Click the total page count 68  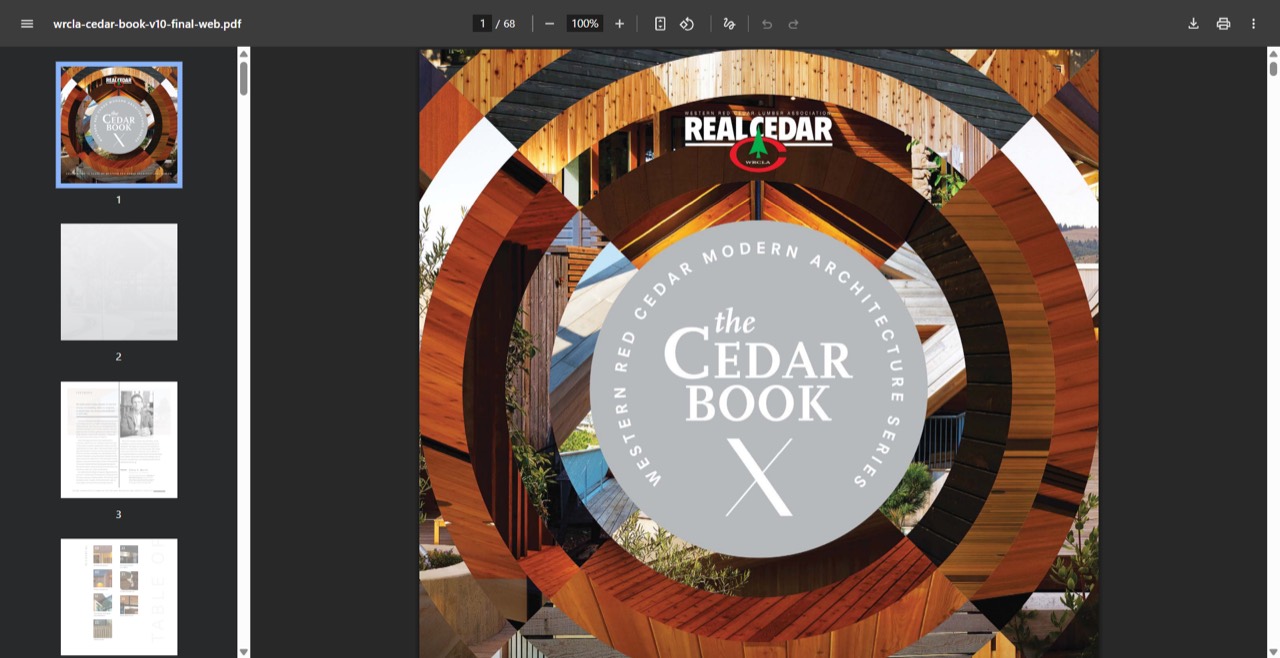coord(509,24)
